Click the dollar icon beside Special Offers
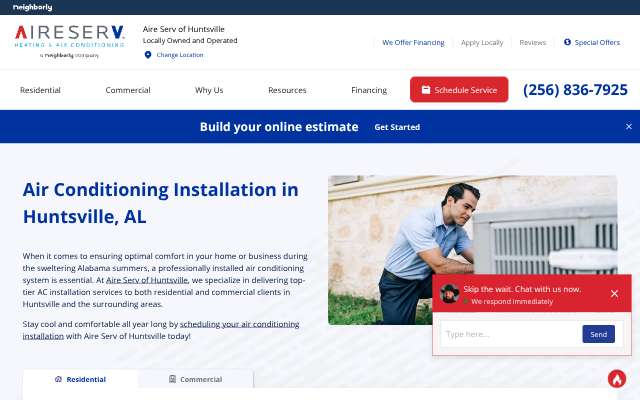The width and height of the screenshot is (640, 400). pyautogui.click(x=567, y=42)
